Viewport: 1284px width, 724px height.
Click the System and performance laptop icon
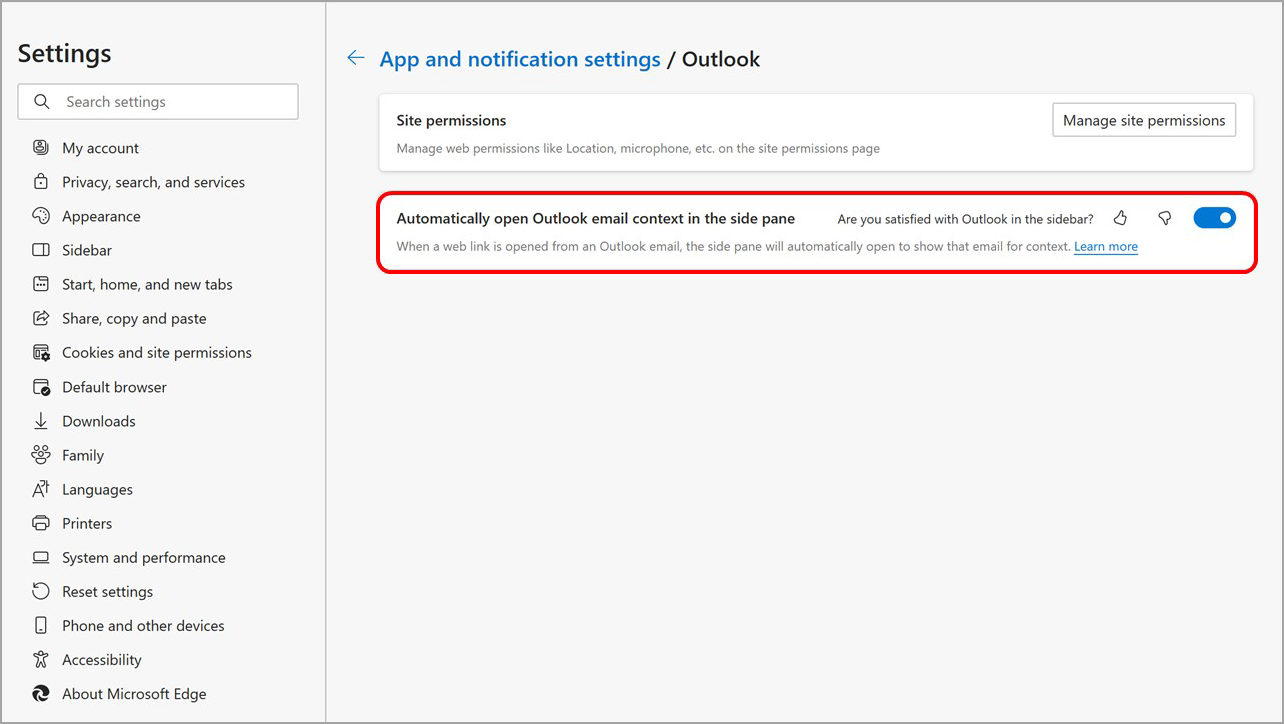pos(41,557)
